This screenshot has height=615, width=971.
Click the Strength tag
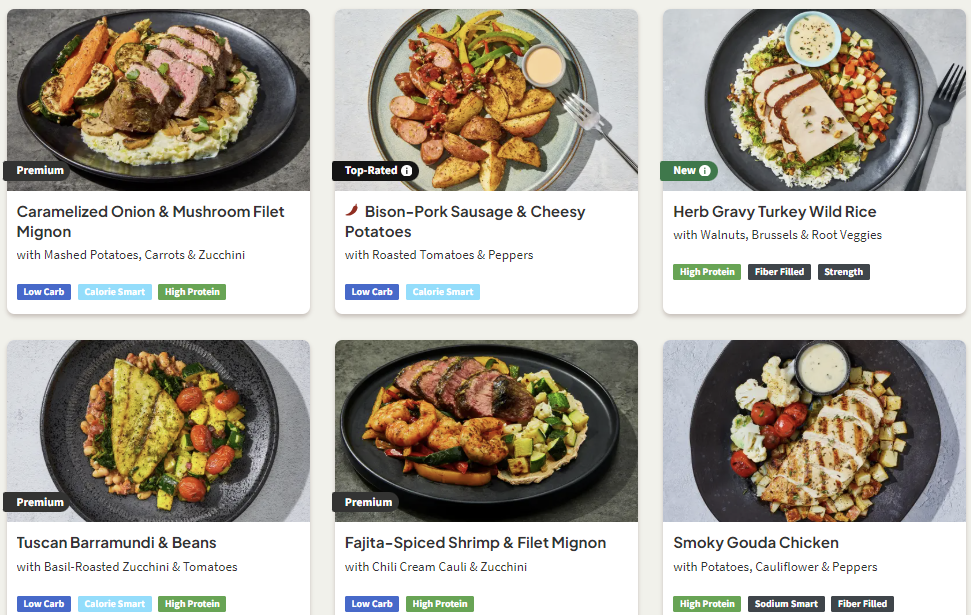843,272
